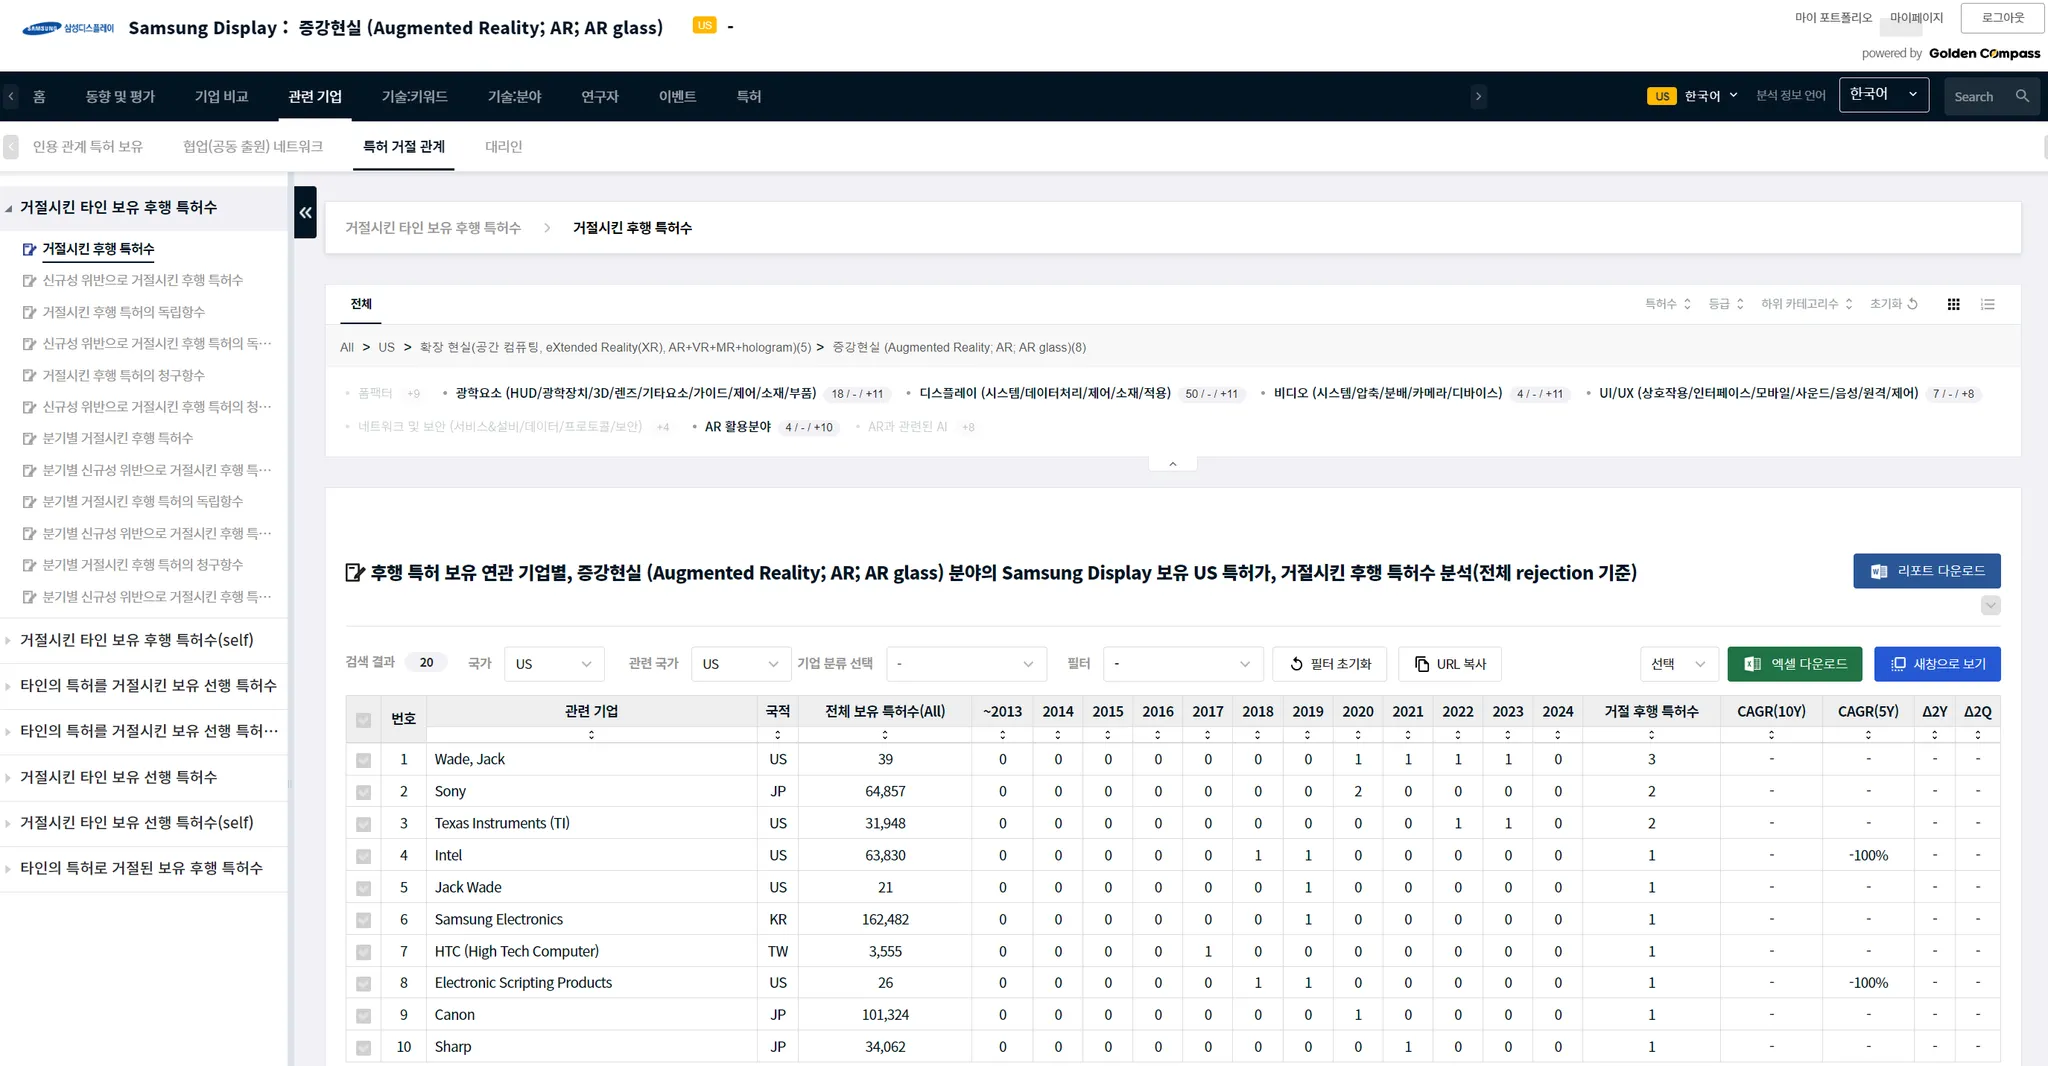
Task: Click the 로그아웃 button
Action: coord(2002,18)
